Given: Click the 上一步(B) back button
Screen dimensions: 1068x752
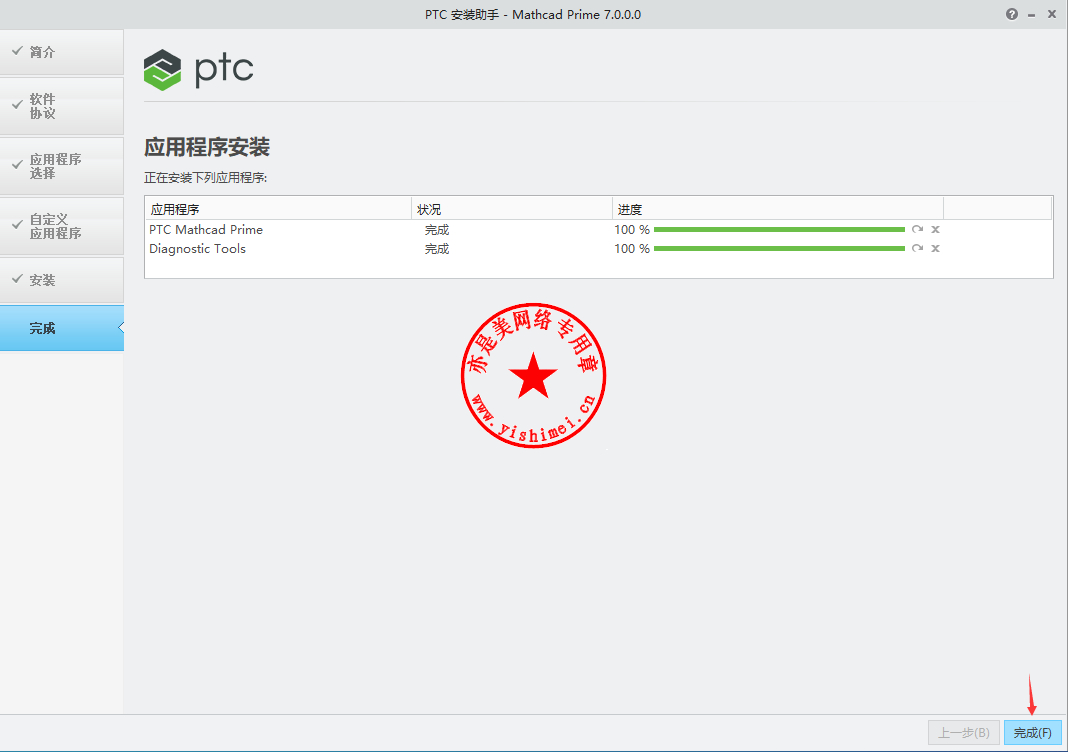Looking at the screenshot, I should (964, 733).
